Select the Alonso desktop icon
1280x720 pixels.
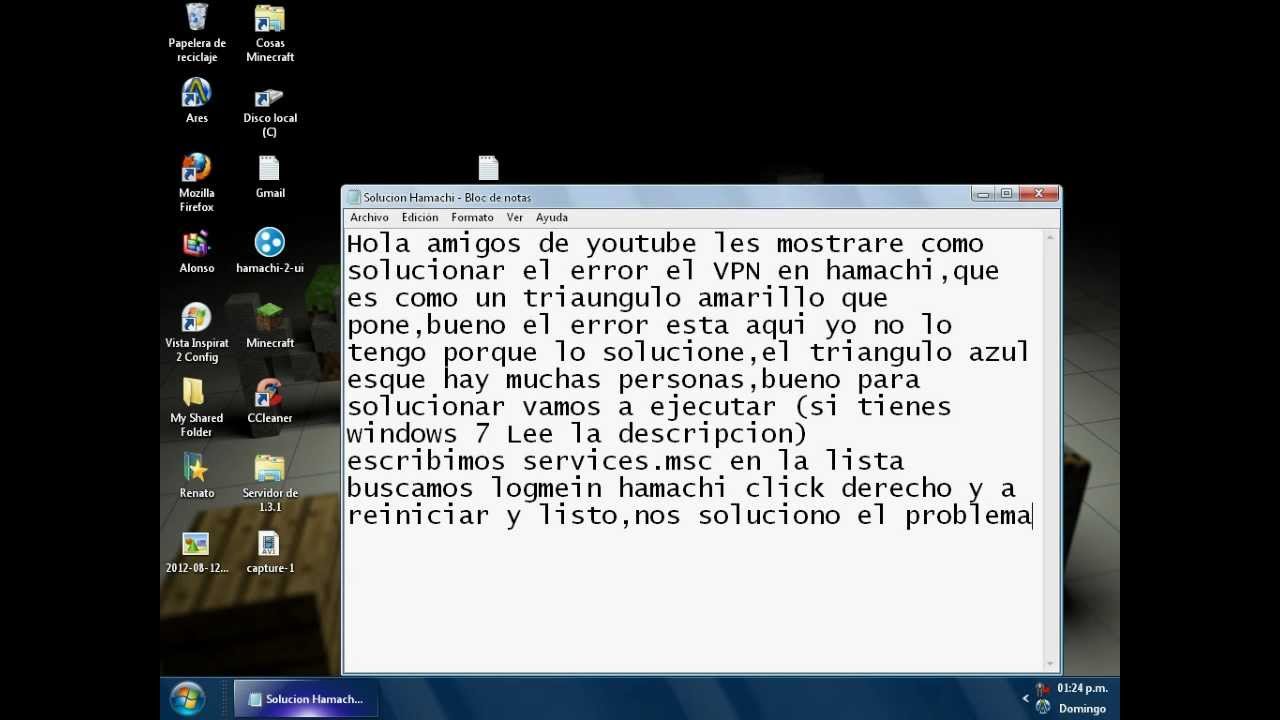click(197, 251)
